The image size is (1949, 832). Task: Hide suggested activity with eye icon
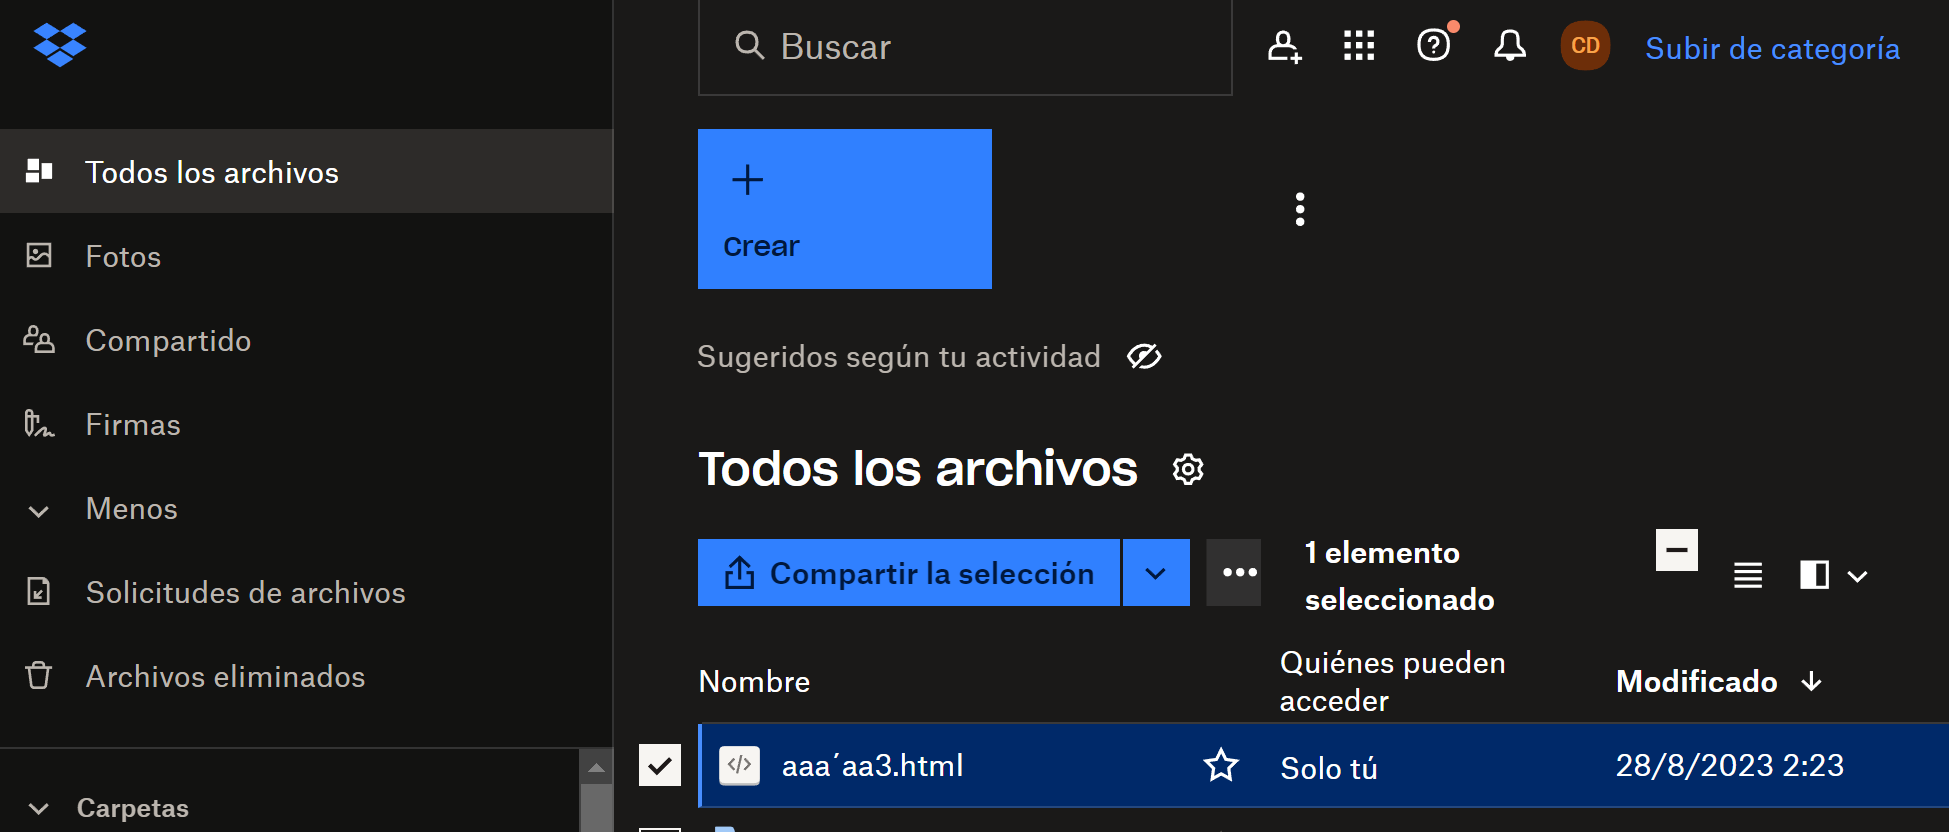[1144, 357]
